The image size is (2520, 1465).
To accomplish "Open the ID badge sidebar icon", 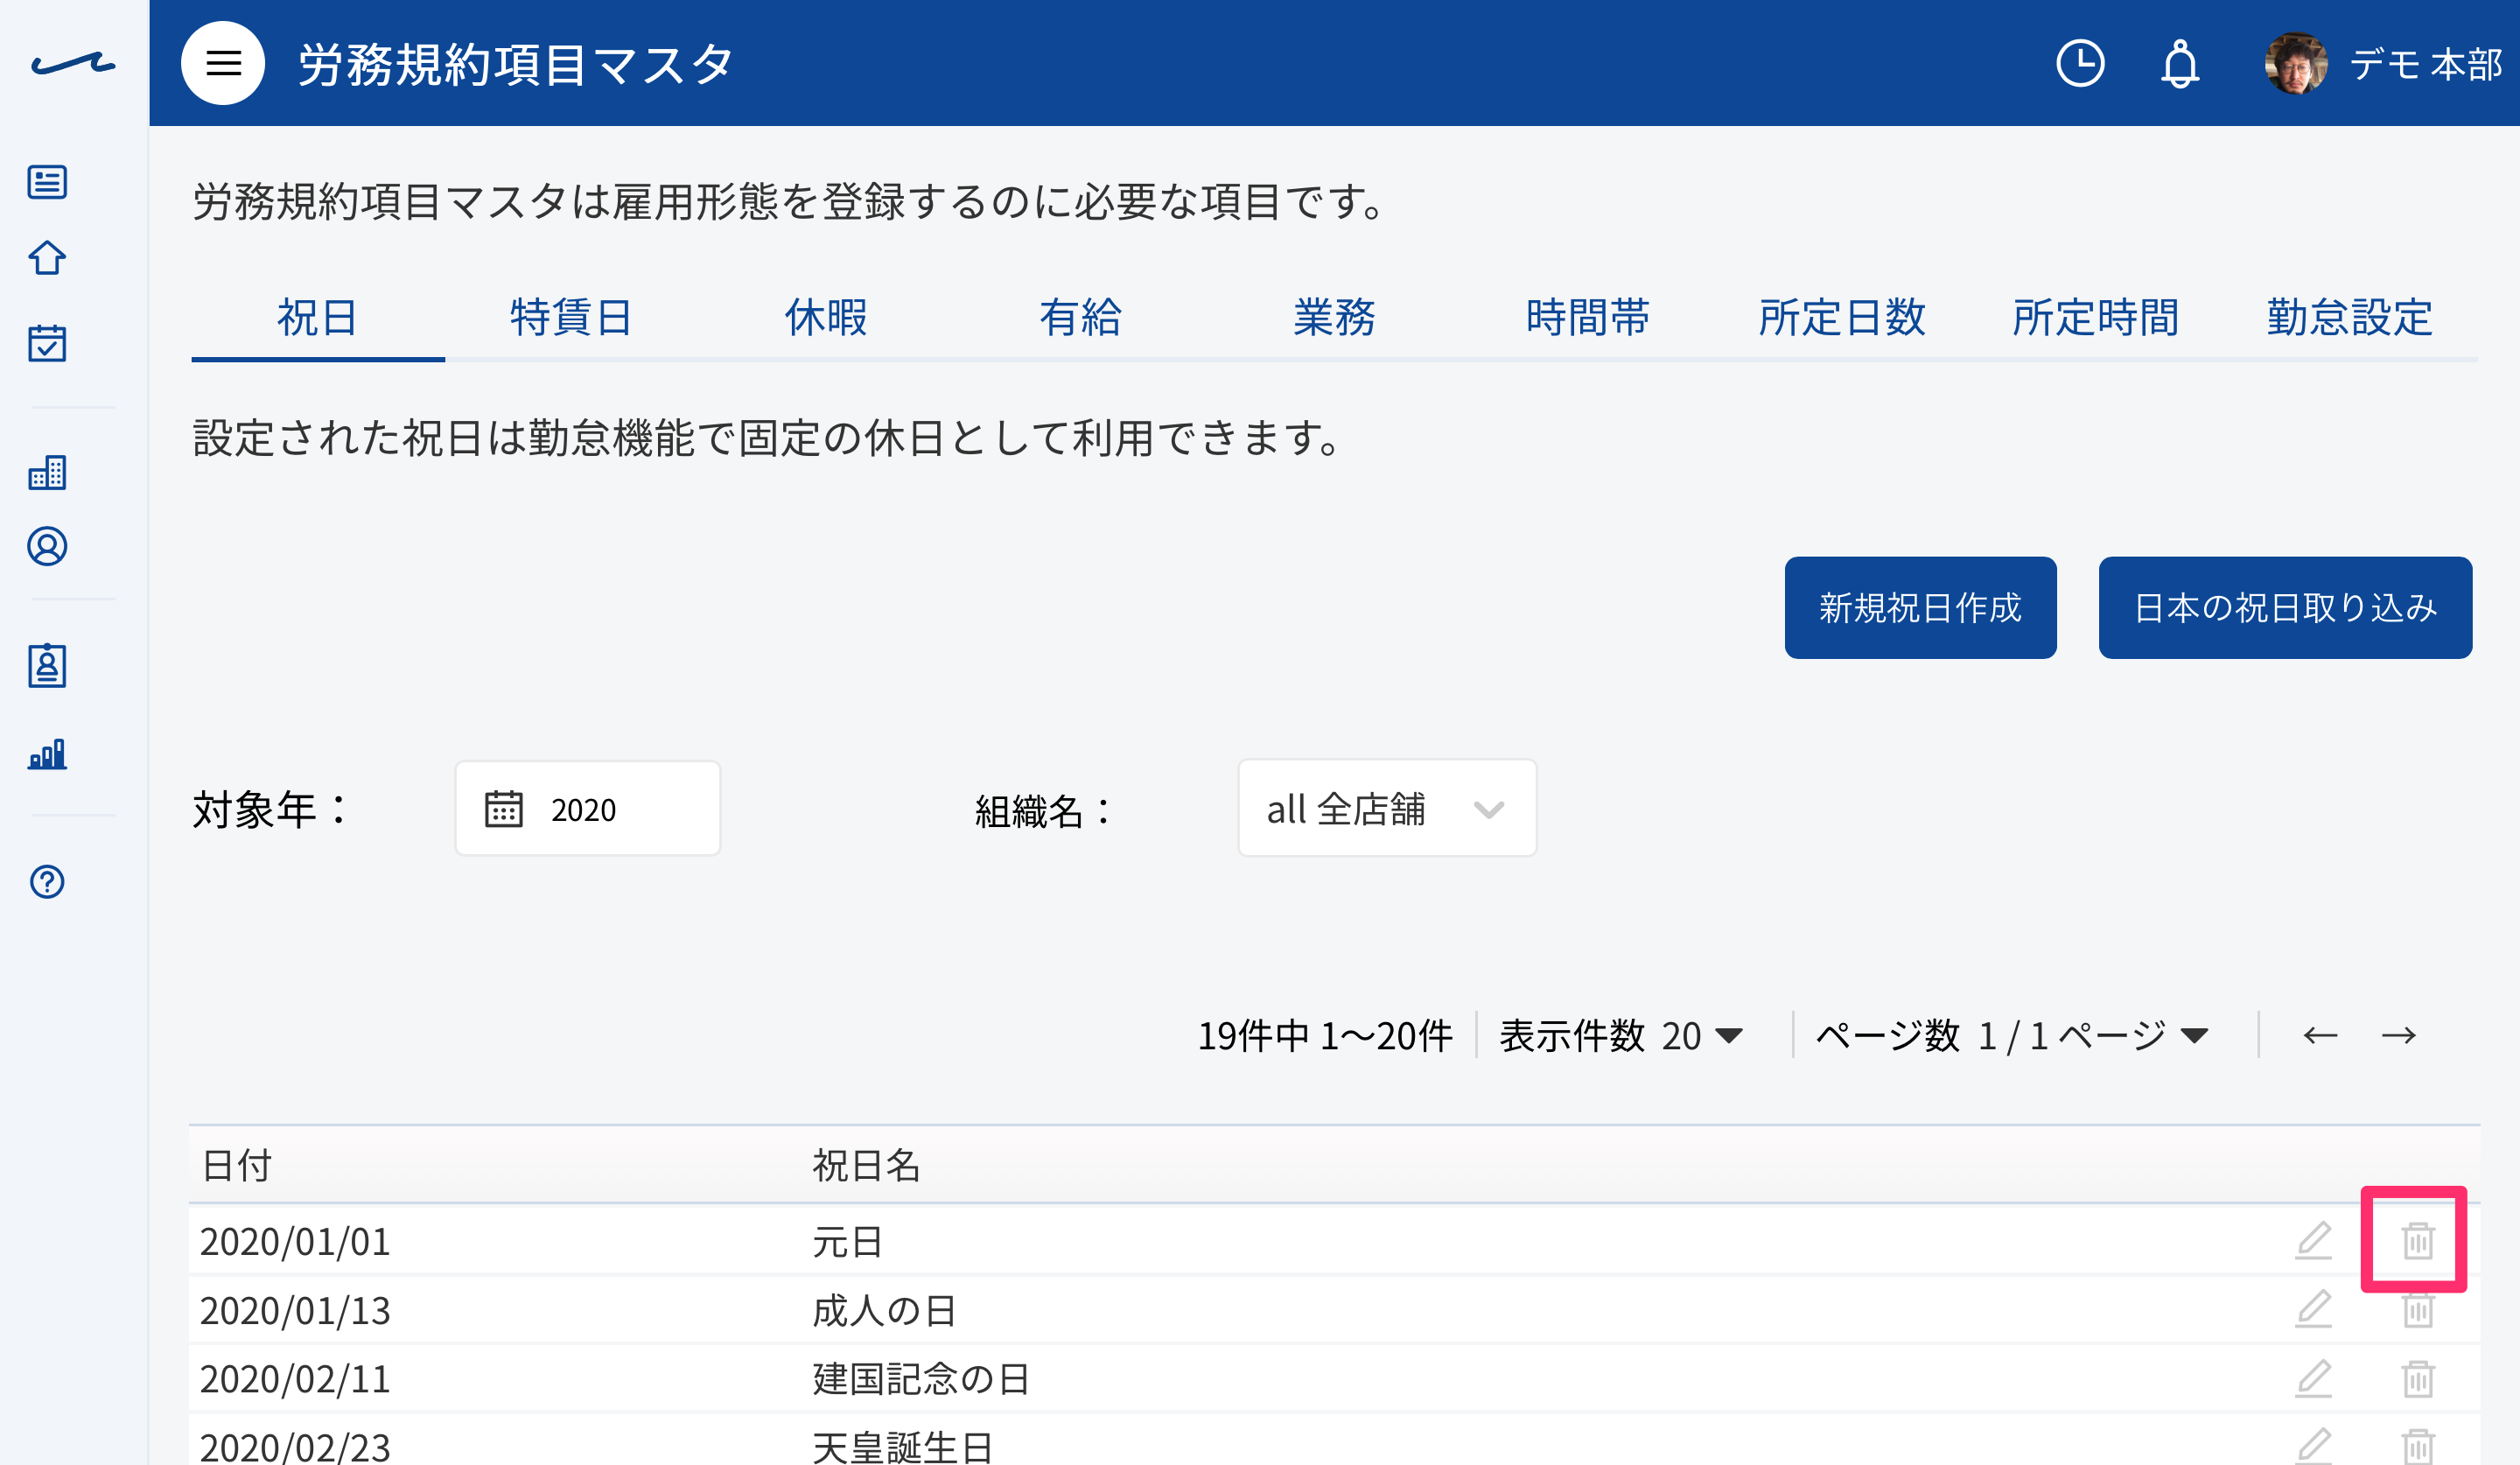I will (47, 665).
